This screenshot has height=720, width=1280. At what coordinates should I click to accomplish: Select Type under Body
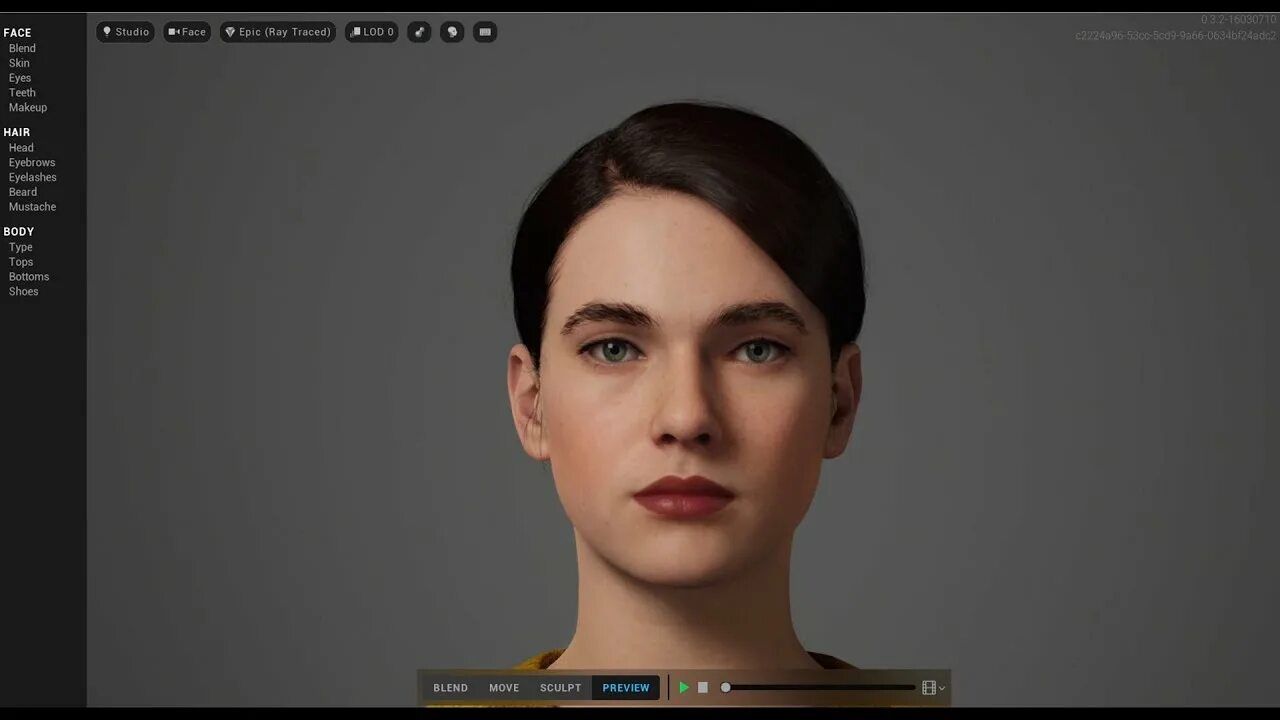[20, 247]
